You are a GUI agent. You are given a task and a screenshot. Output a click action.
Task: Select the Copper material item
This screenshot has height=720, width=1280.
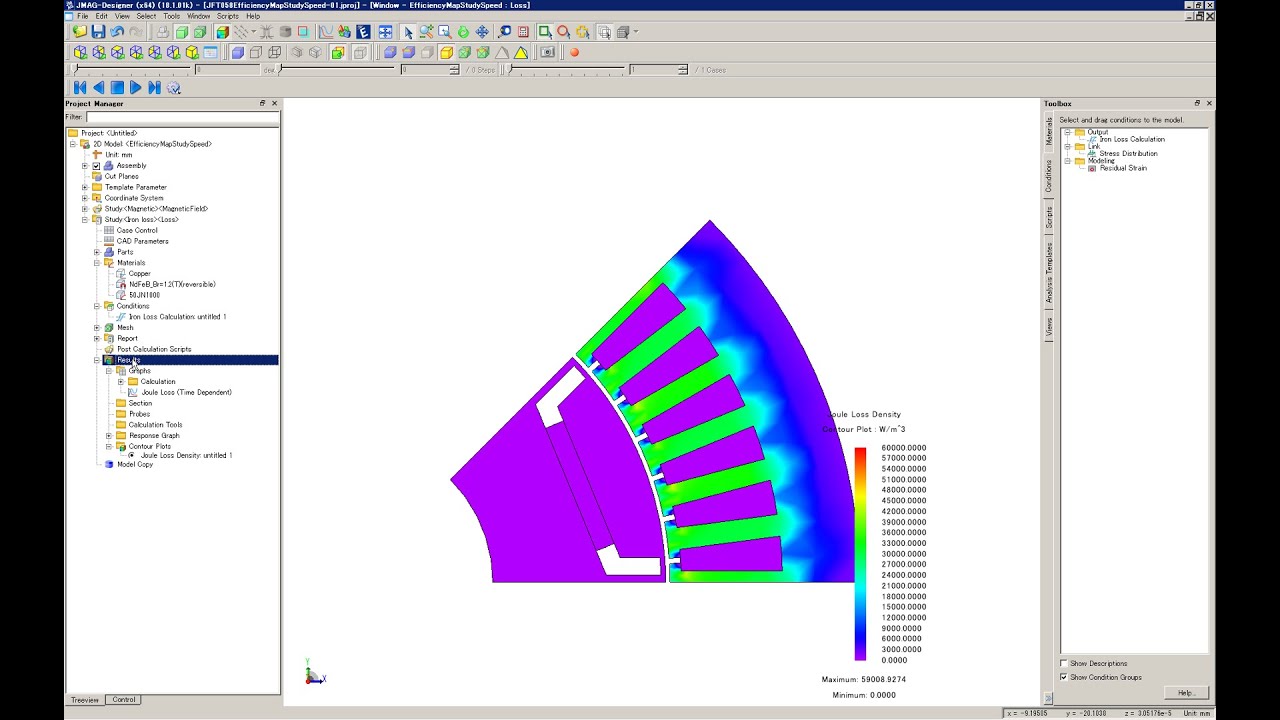point(139,273)
